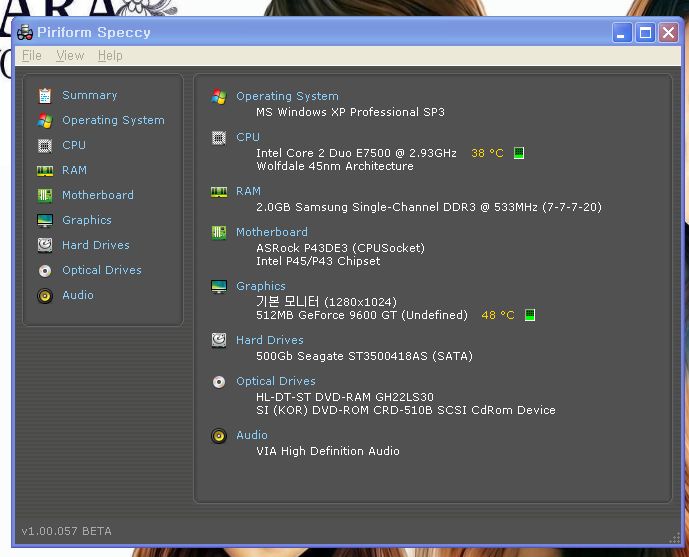Click SI (KOR) DVD-ROM CRD-510B line
The image size is (689, 557).
pyautogui.click(x=406, y=410)
